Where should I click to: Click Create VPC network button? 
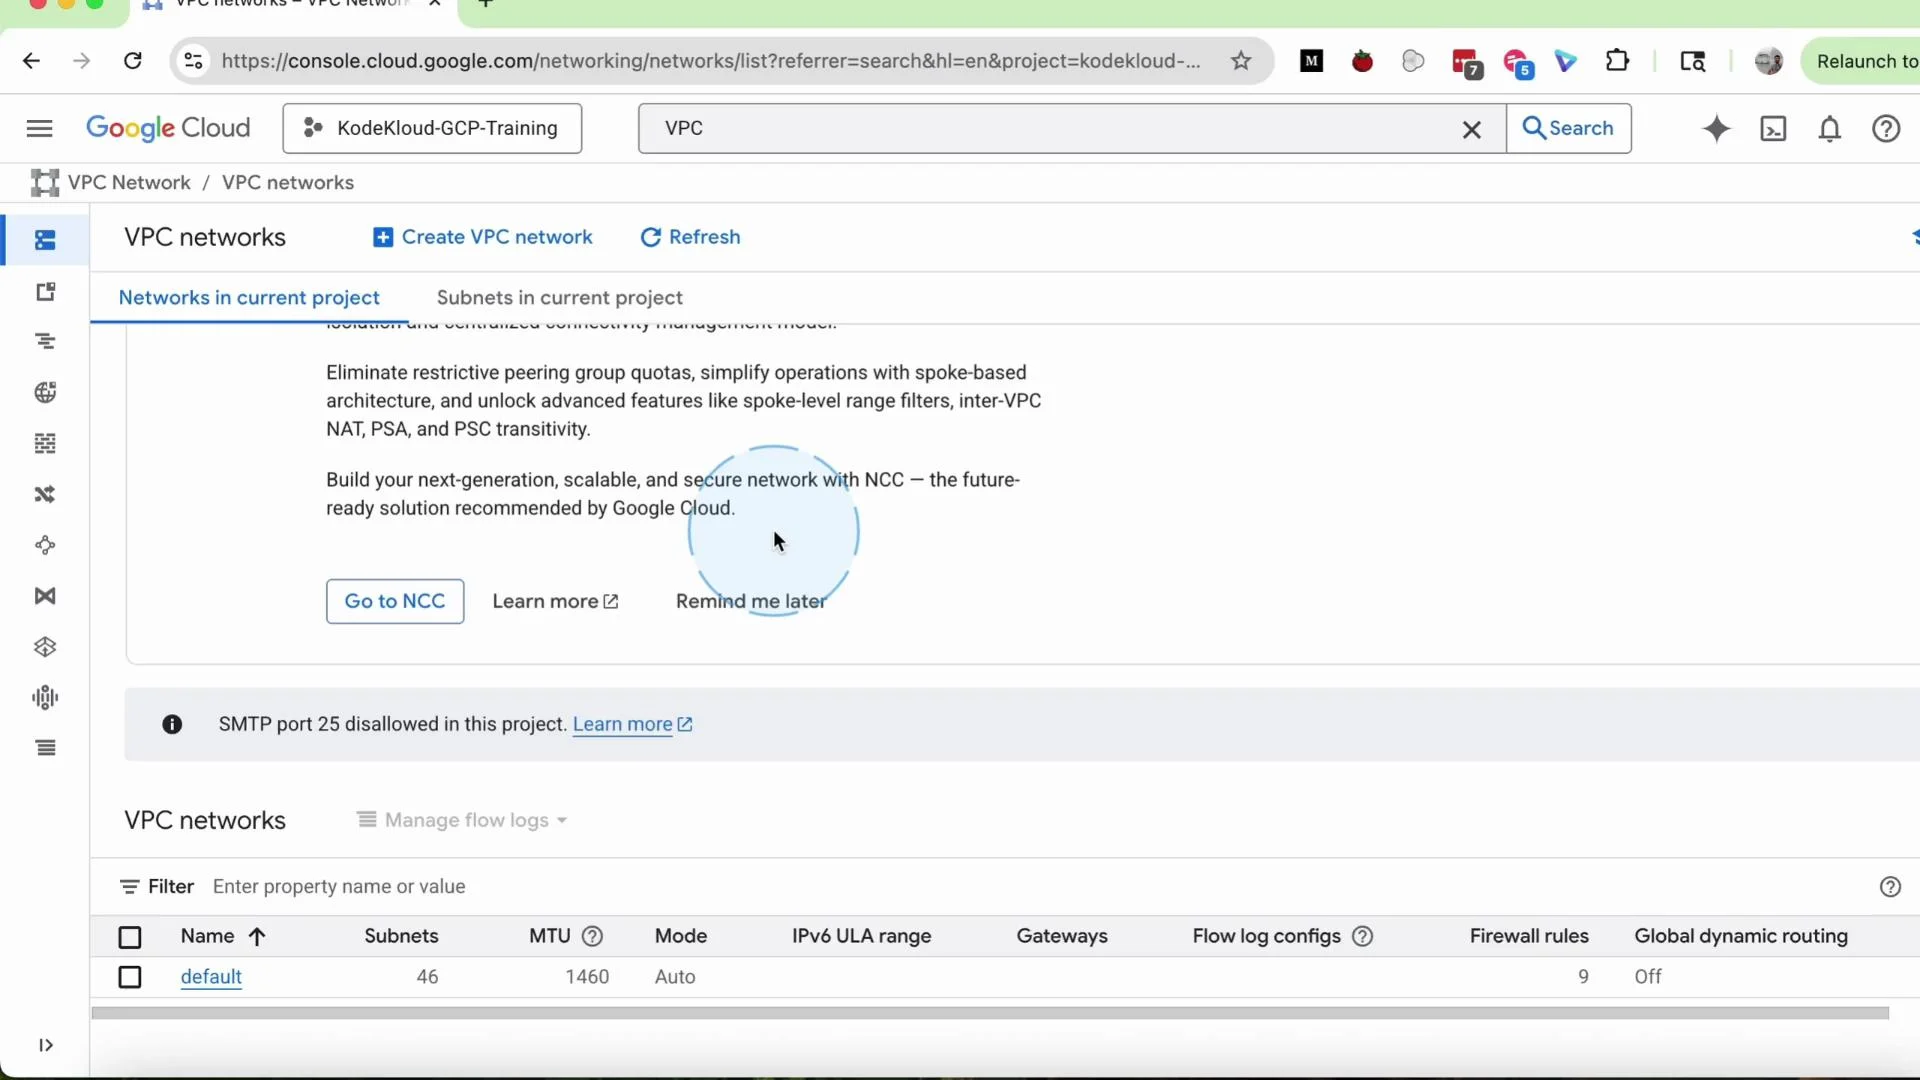482,237
